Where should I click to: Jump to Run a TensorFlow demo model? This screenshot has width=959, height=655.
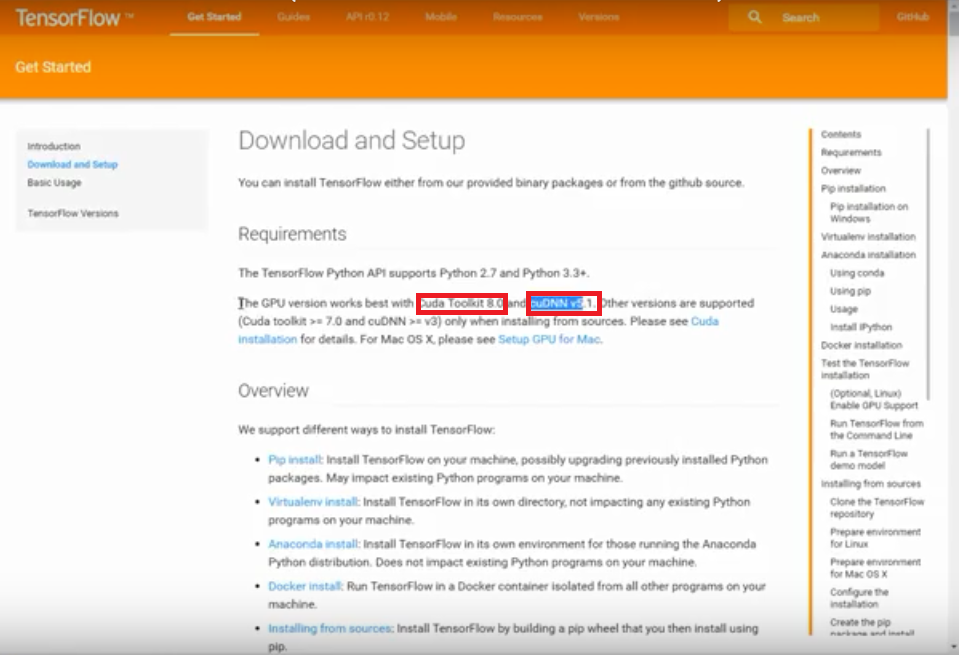868,459
